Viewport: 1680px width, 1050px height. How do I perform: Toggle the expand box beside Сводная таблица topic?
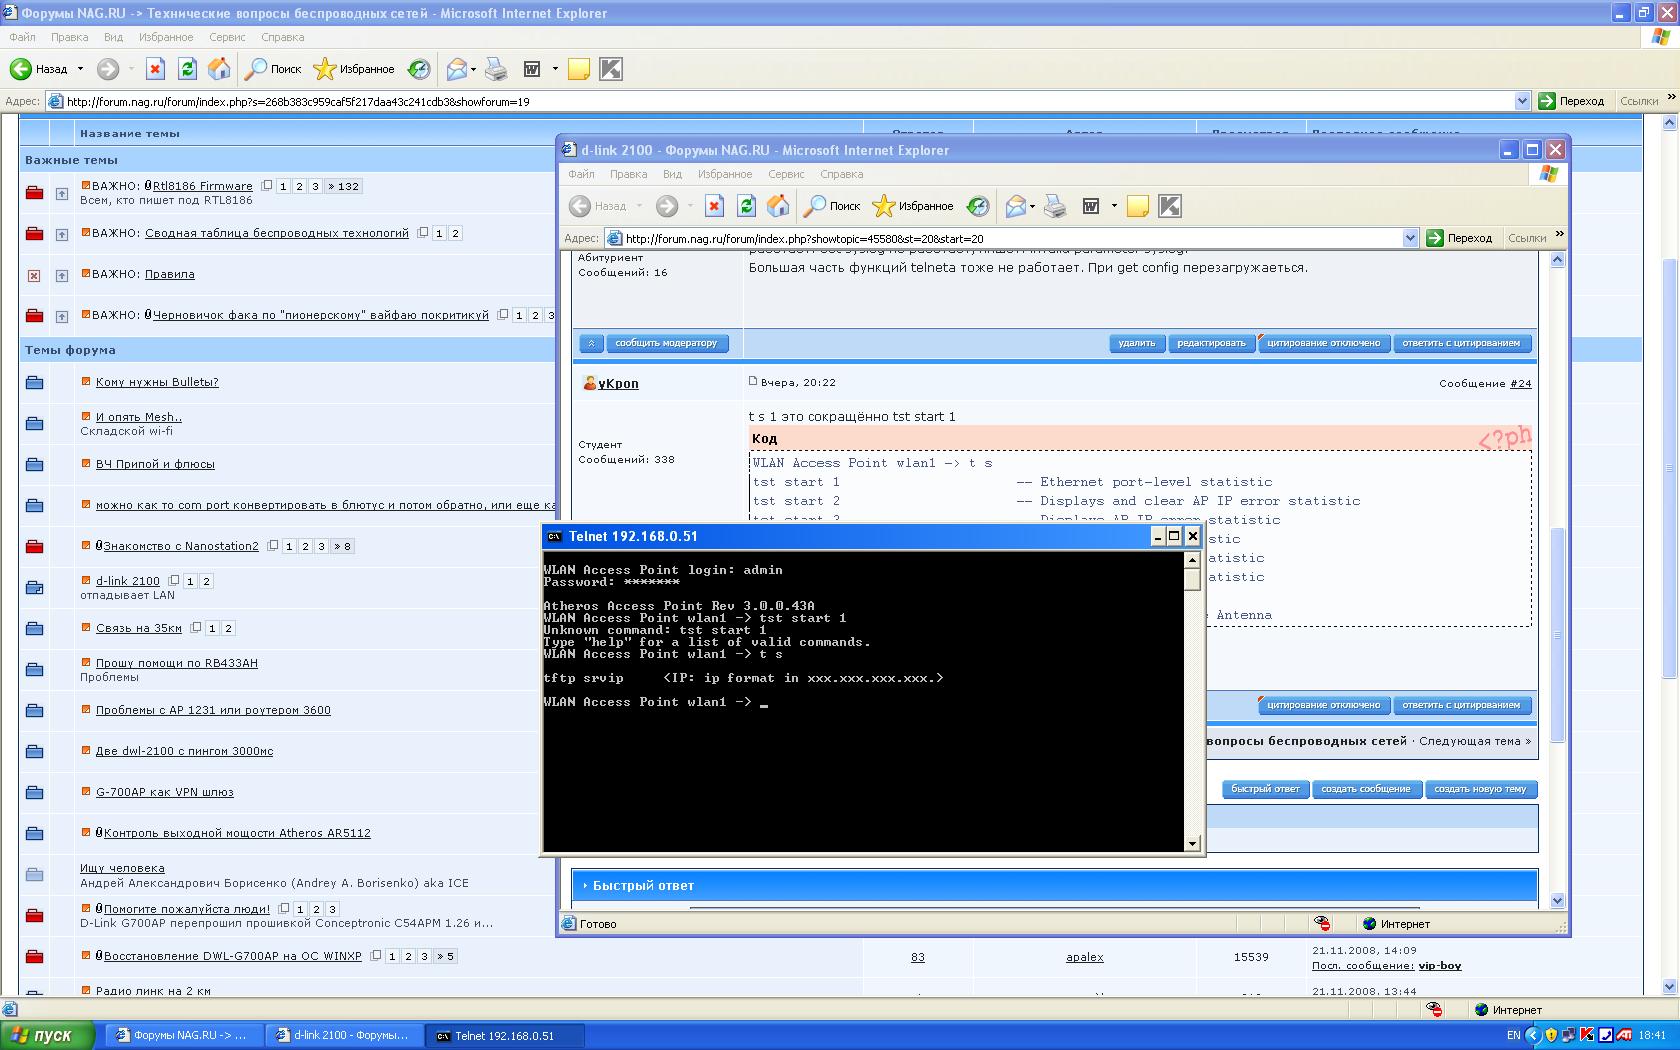pos(61,234)
